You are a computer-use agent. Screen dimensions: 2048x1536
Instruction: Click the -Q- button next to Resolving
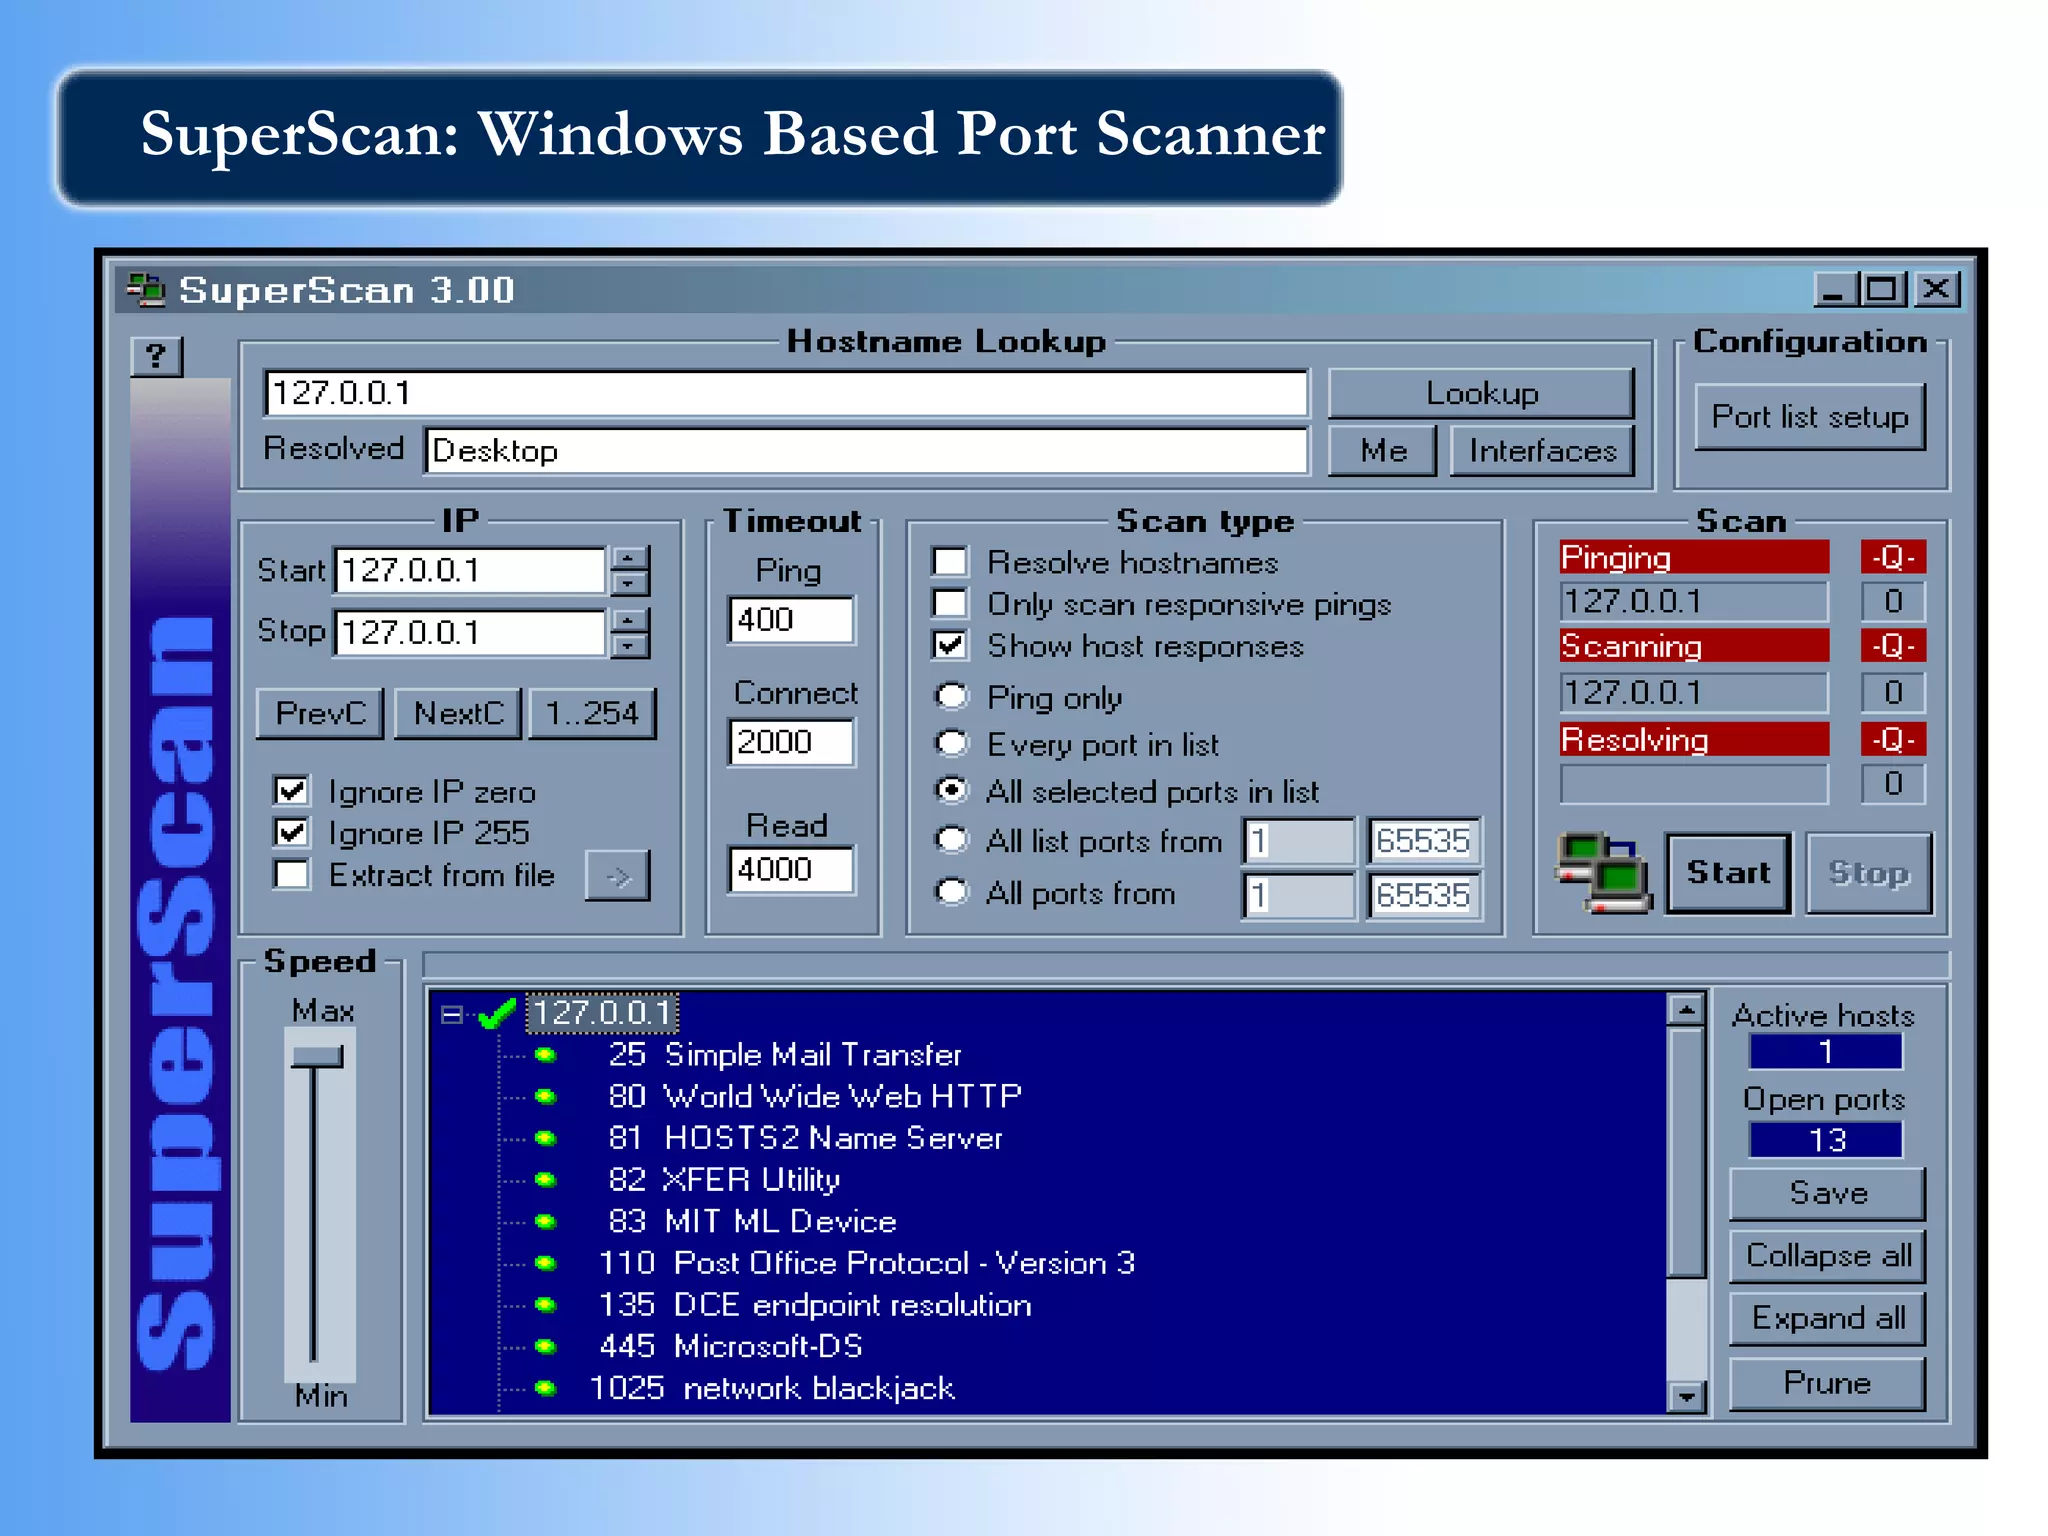[x=1892, y=739]
